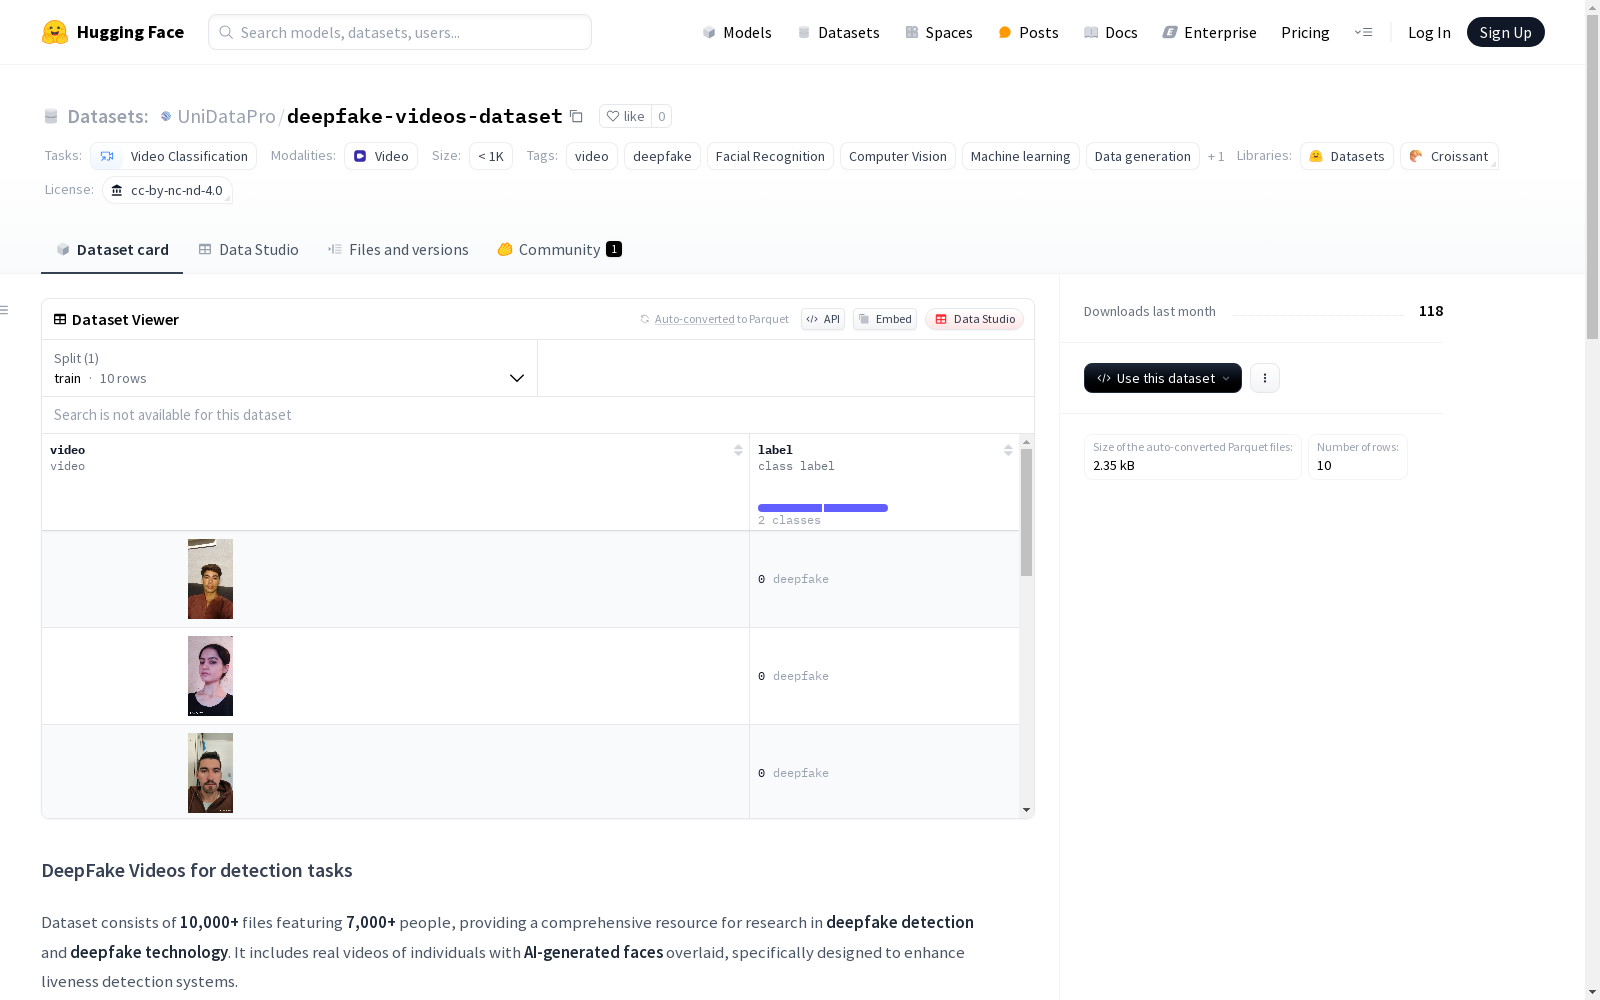1600x1000 pixels.
Task: Click the Log In link
Action: pos(1429,32)
